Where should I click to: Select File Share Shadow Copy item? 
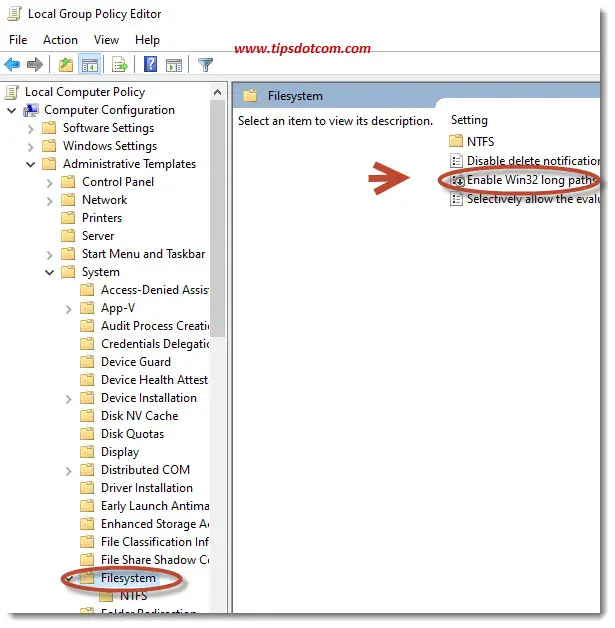[155, 561]
